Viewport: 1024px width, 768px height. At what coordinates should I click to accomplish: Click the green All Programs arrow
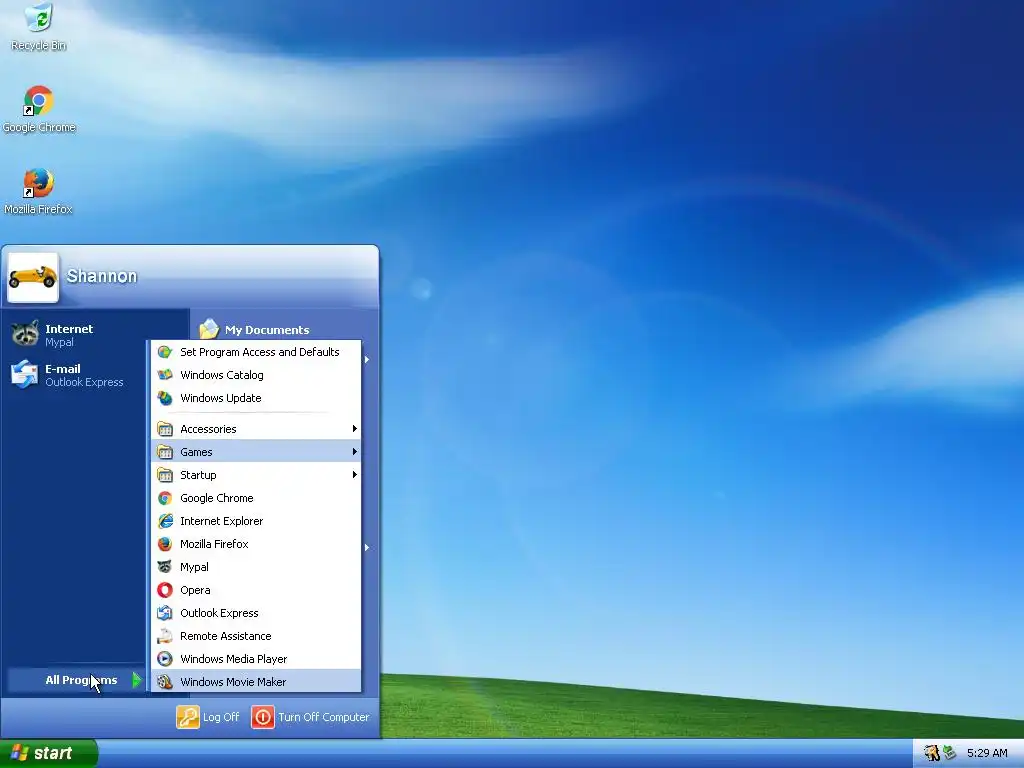[x=136, y=680]
